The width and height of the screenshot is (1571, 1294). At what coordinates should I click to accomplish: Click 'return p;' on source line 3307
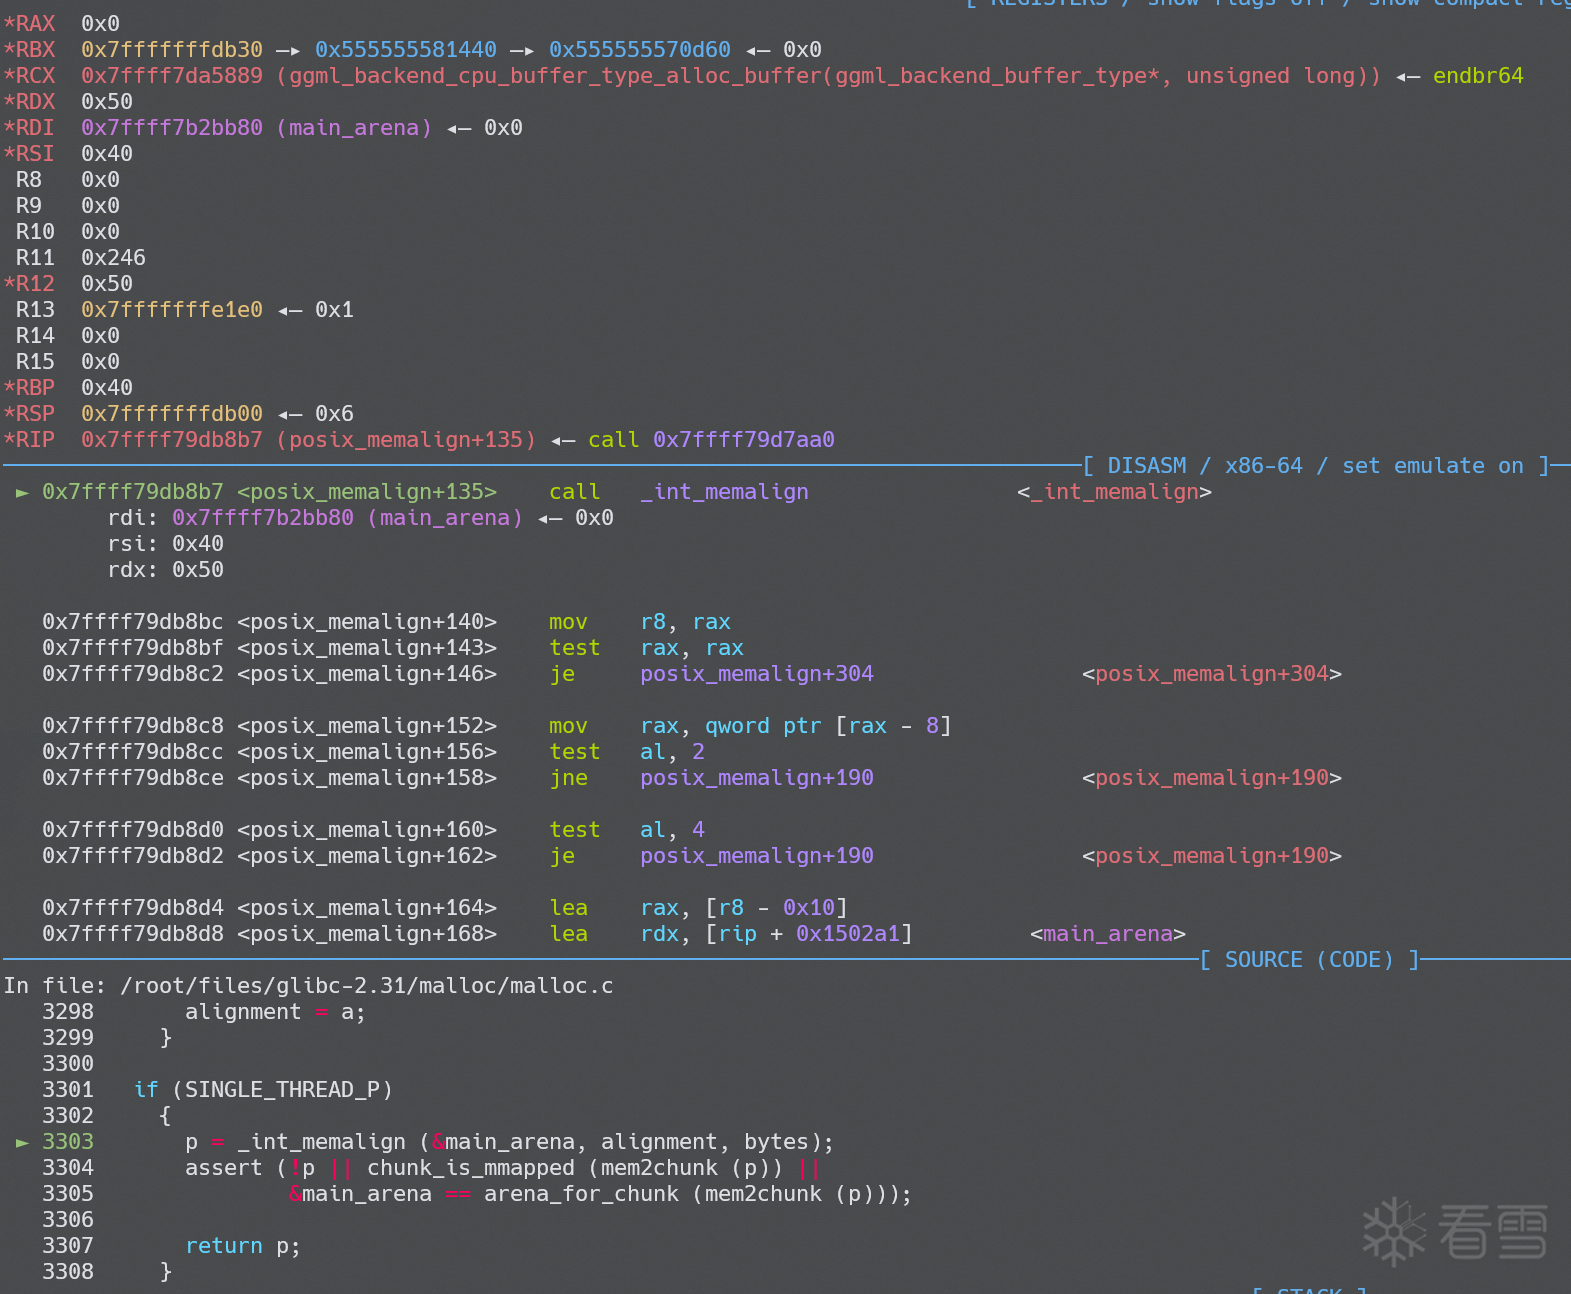(243, 1245)
